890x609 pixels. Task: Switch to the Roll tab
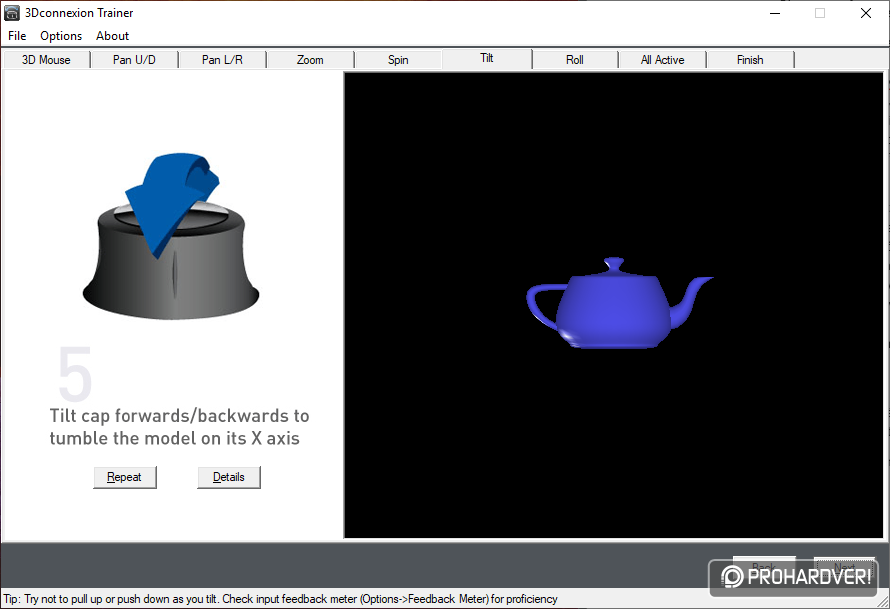tap(574, 60)
